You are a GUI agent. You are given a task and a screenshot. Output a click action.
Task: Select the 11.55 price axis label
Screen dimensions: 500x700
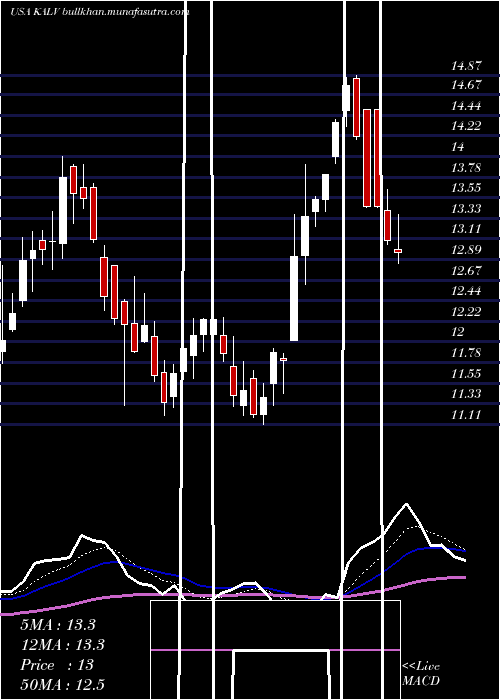466,374
